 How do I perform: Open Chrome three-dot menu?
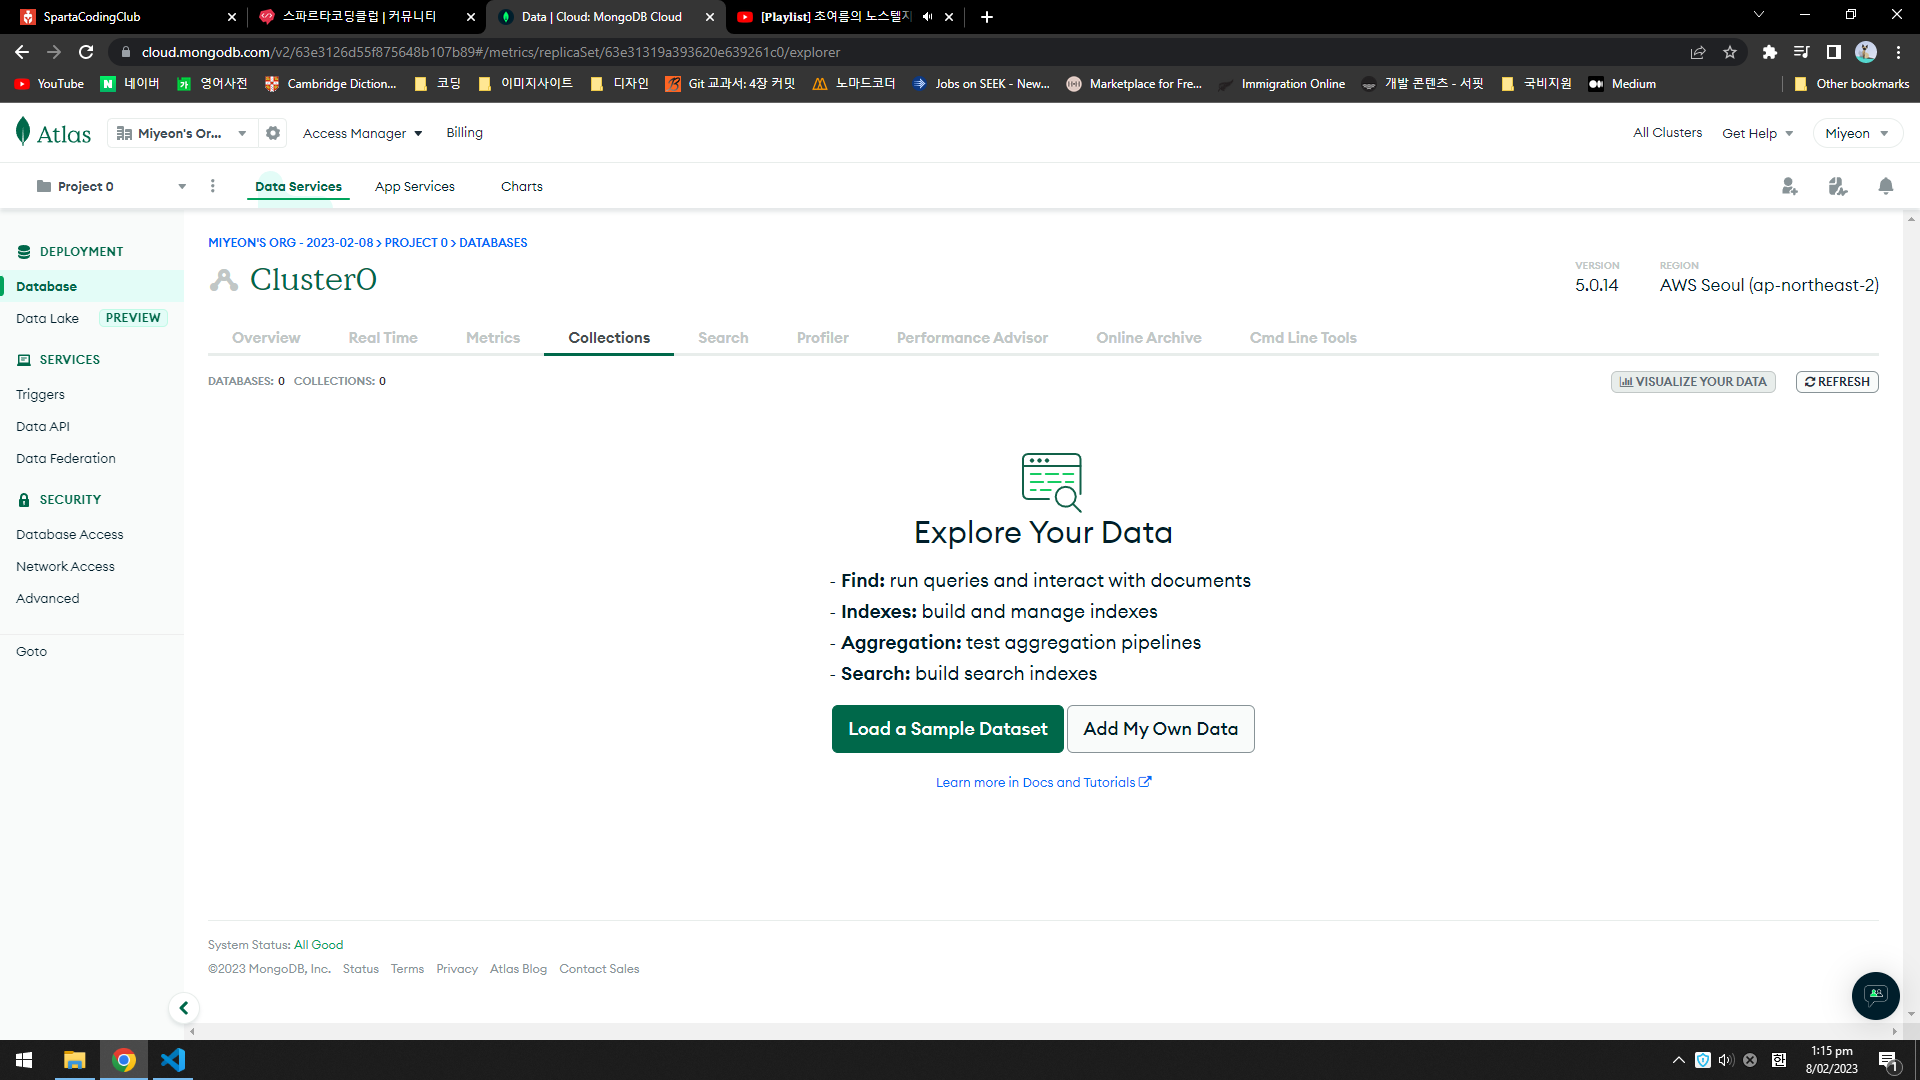pyautogui.click(x=1898, y=52)
